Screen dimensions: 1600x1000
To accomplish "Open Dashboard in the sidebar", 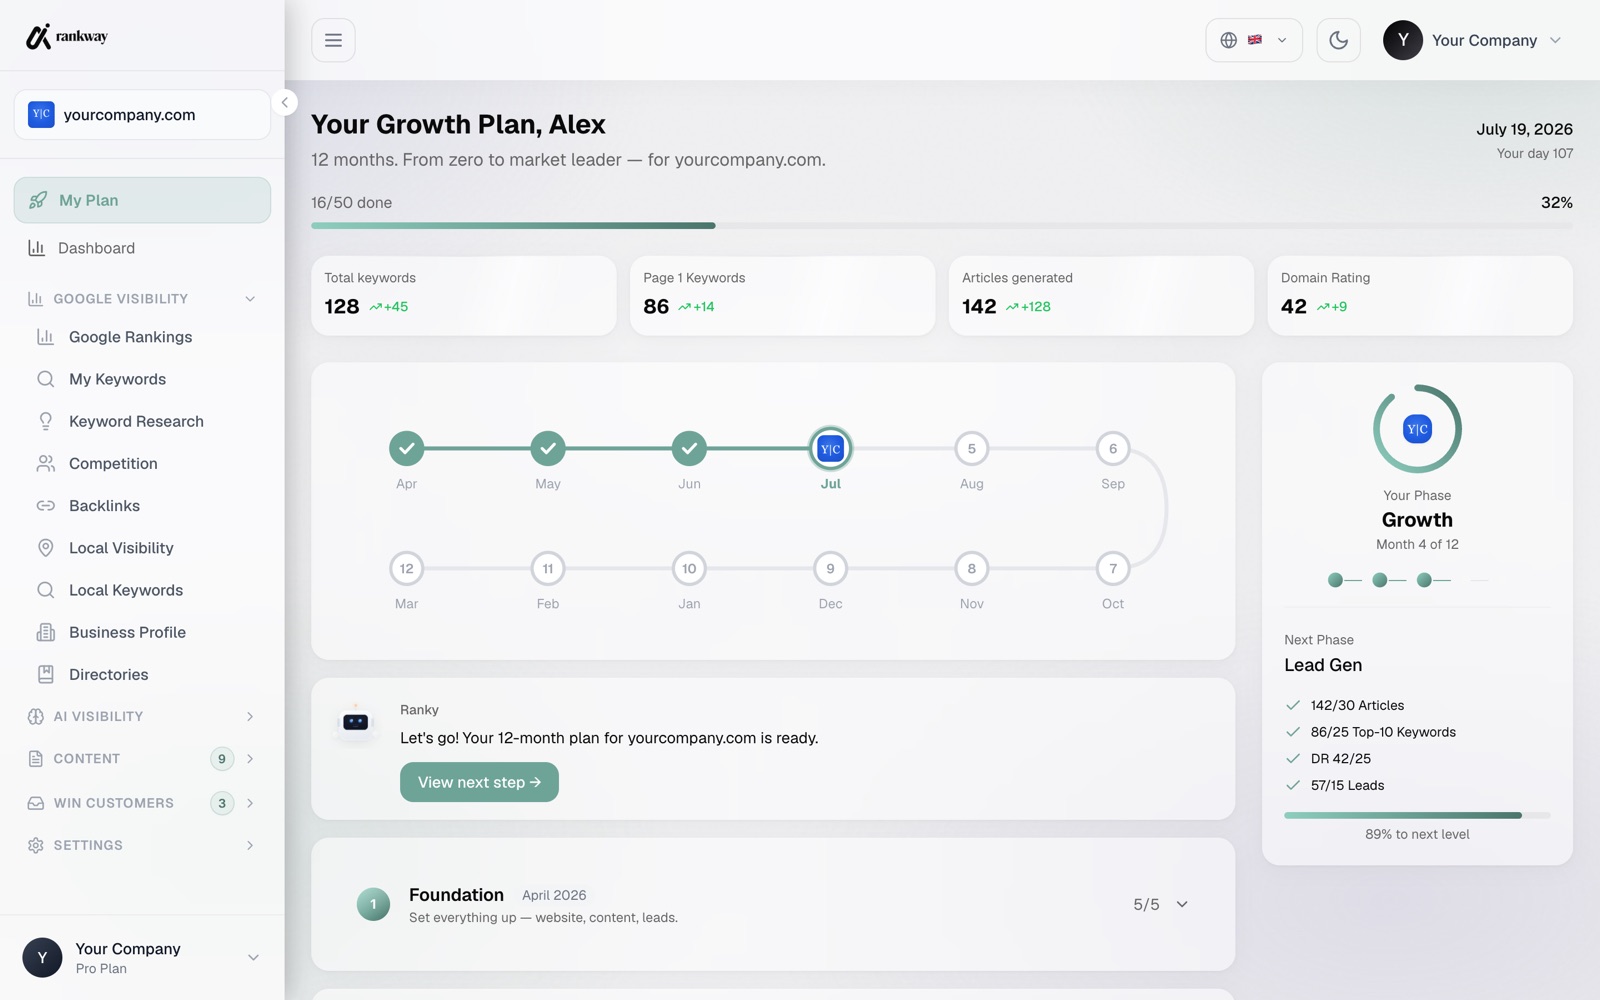I will pyautogui.click(x=142, y=248).
